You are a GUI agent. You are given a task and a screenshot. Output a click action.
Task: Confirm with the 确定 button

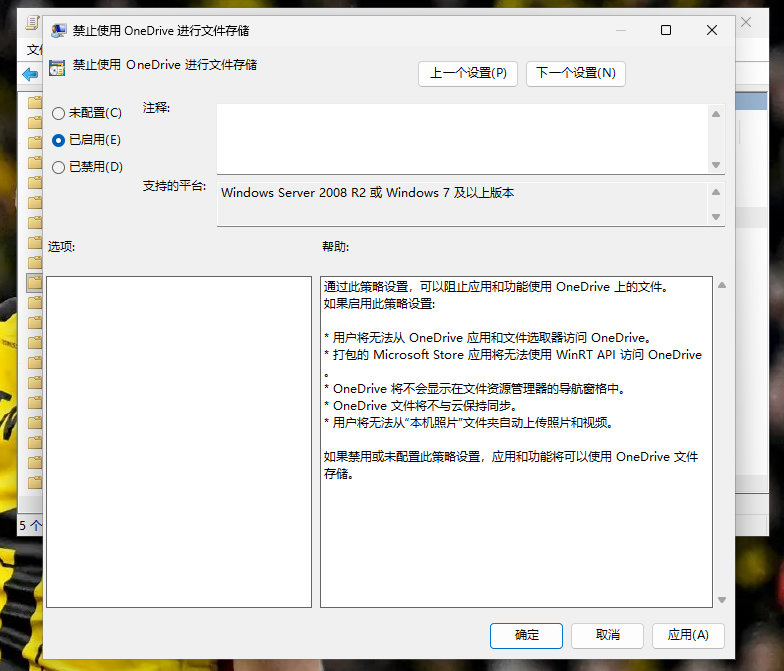click(x=526, y=636)
